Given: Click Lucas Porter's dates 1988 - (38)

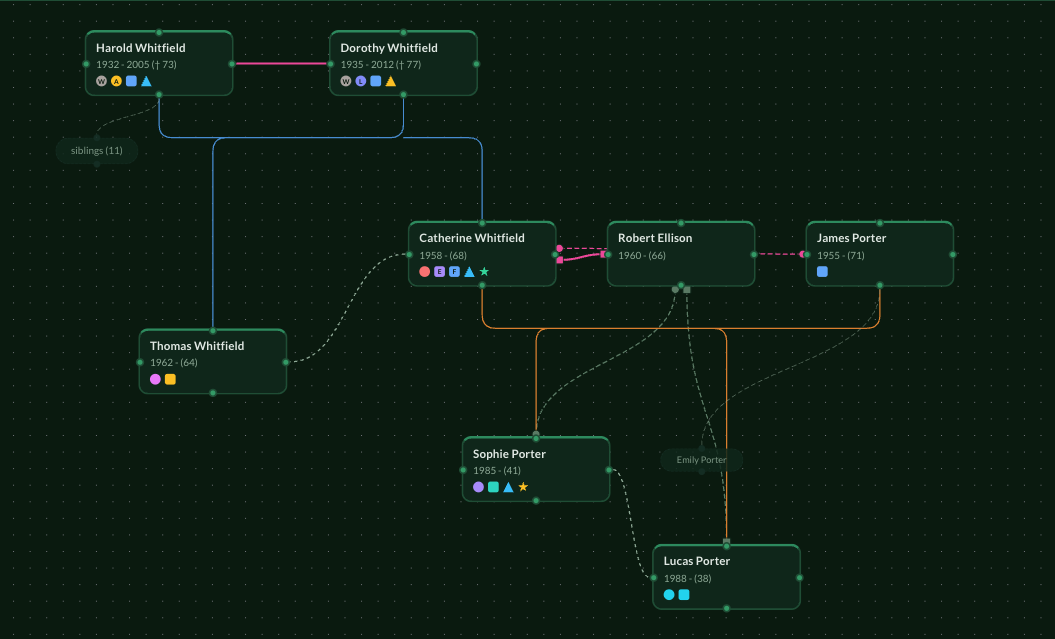Looking at the screenshot, I should pyautogui.click(x=687, y=578).
